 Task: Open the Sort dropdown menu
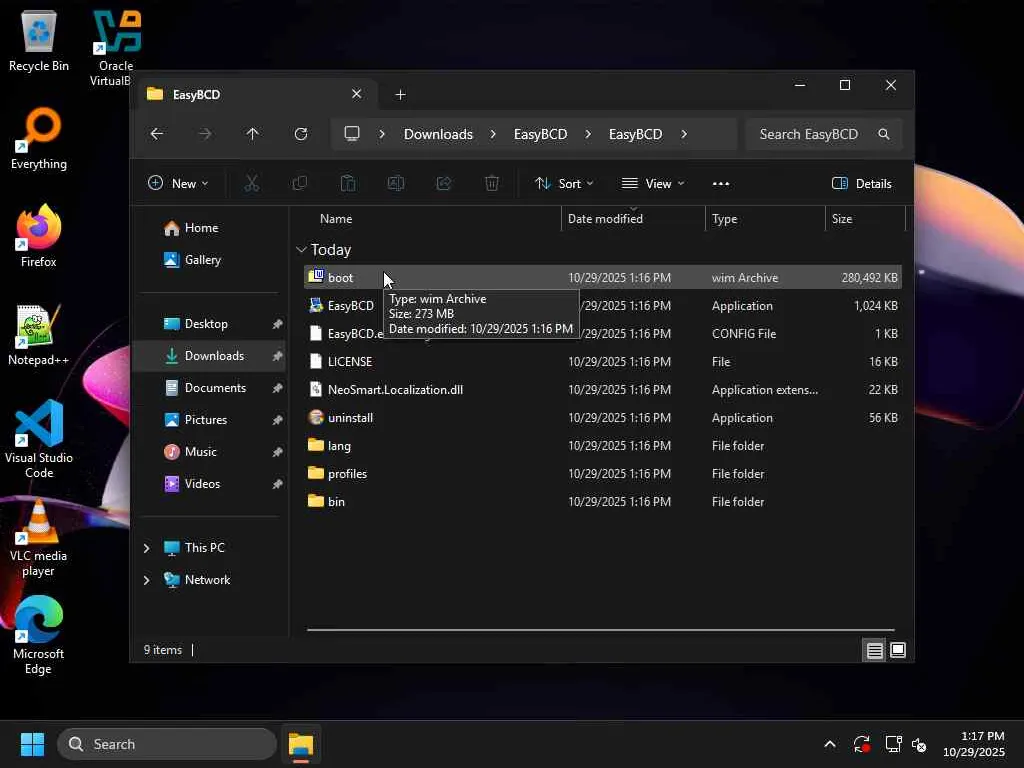[x=564, y=183]
